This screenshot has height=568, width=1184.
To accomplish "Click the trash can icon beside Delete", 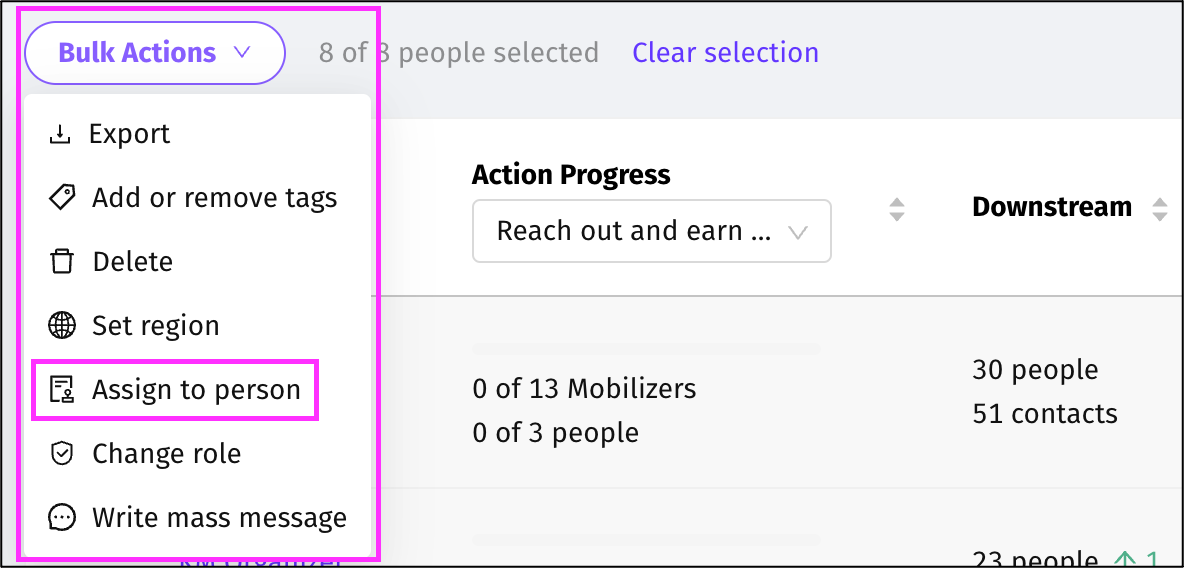I will pyautogui.click(x=62, y=262).
